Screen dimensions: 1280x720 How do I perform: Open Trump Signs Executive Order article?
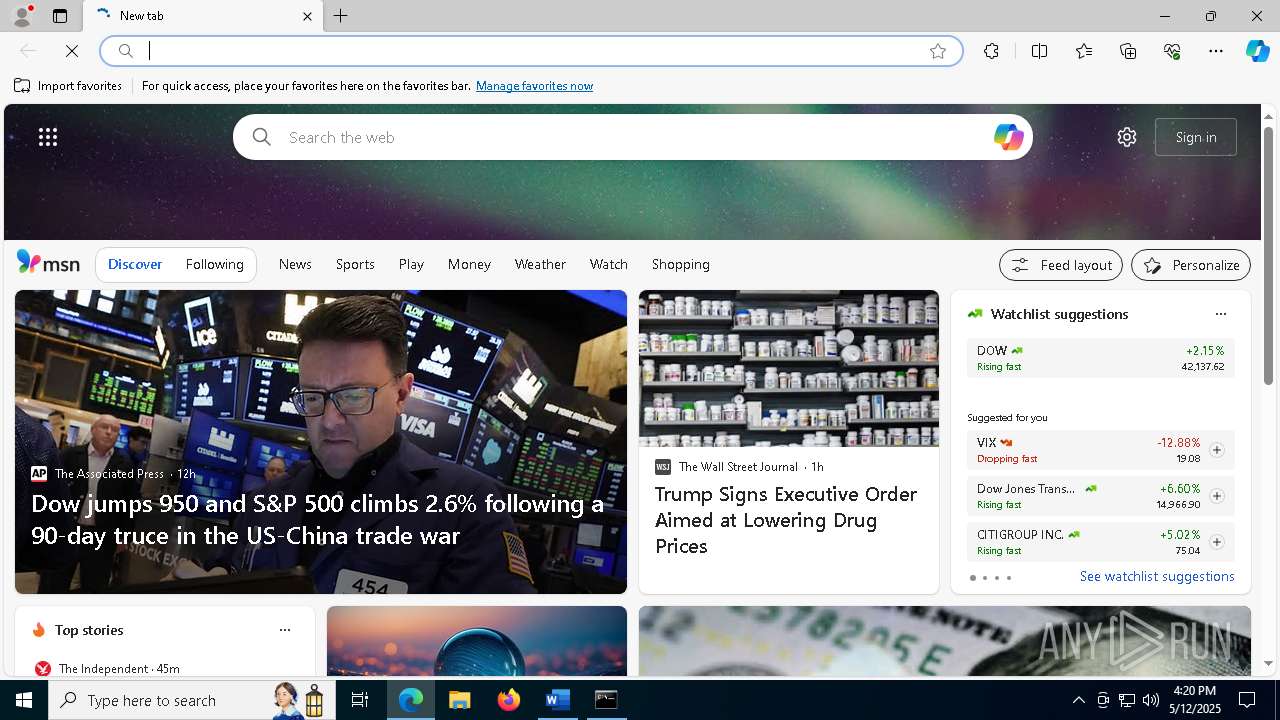click(786, 520)
